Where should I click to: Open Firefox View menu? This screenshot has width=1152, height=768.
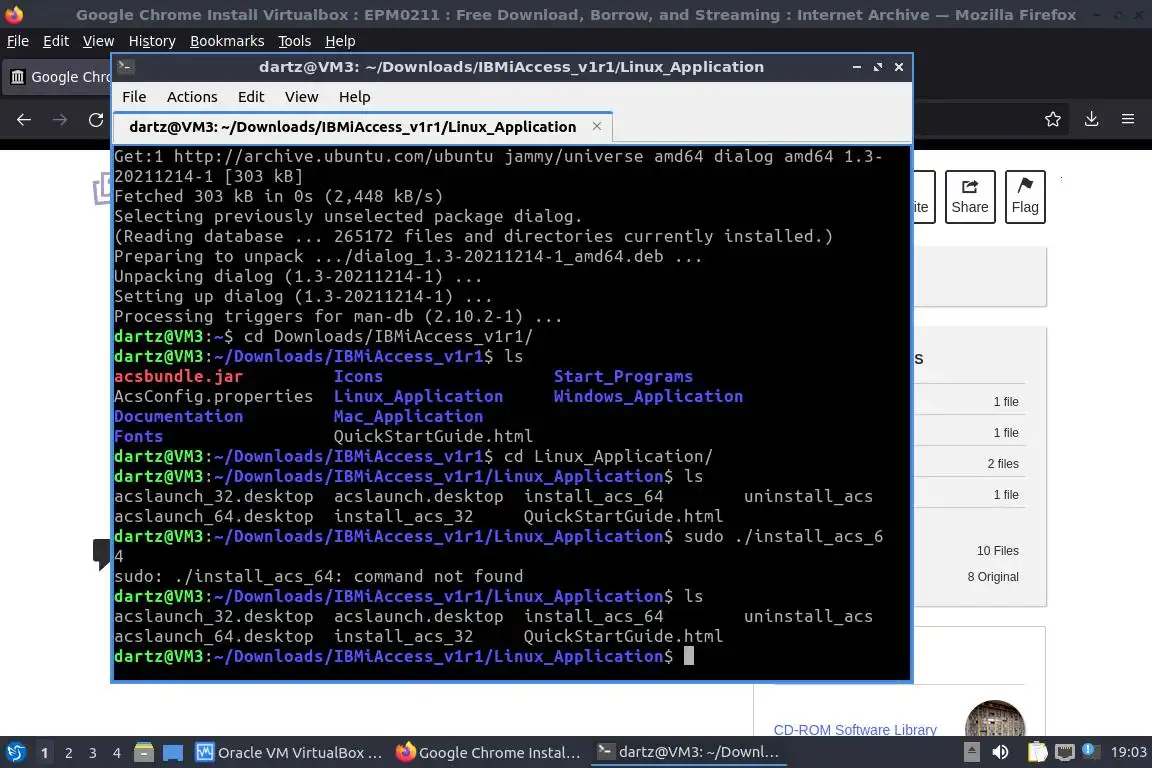98,41
